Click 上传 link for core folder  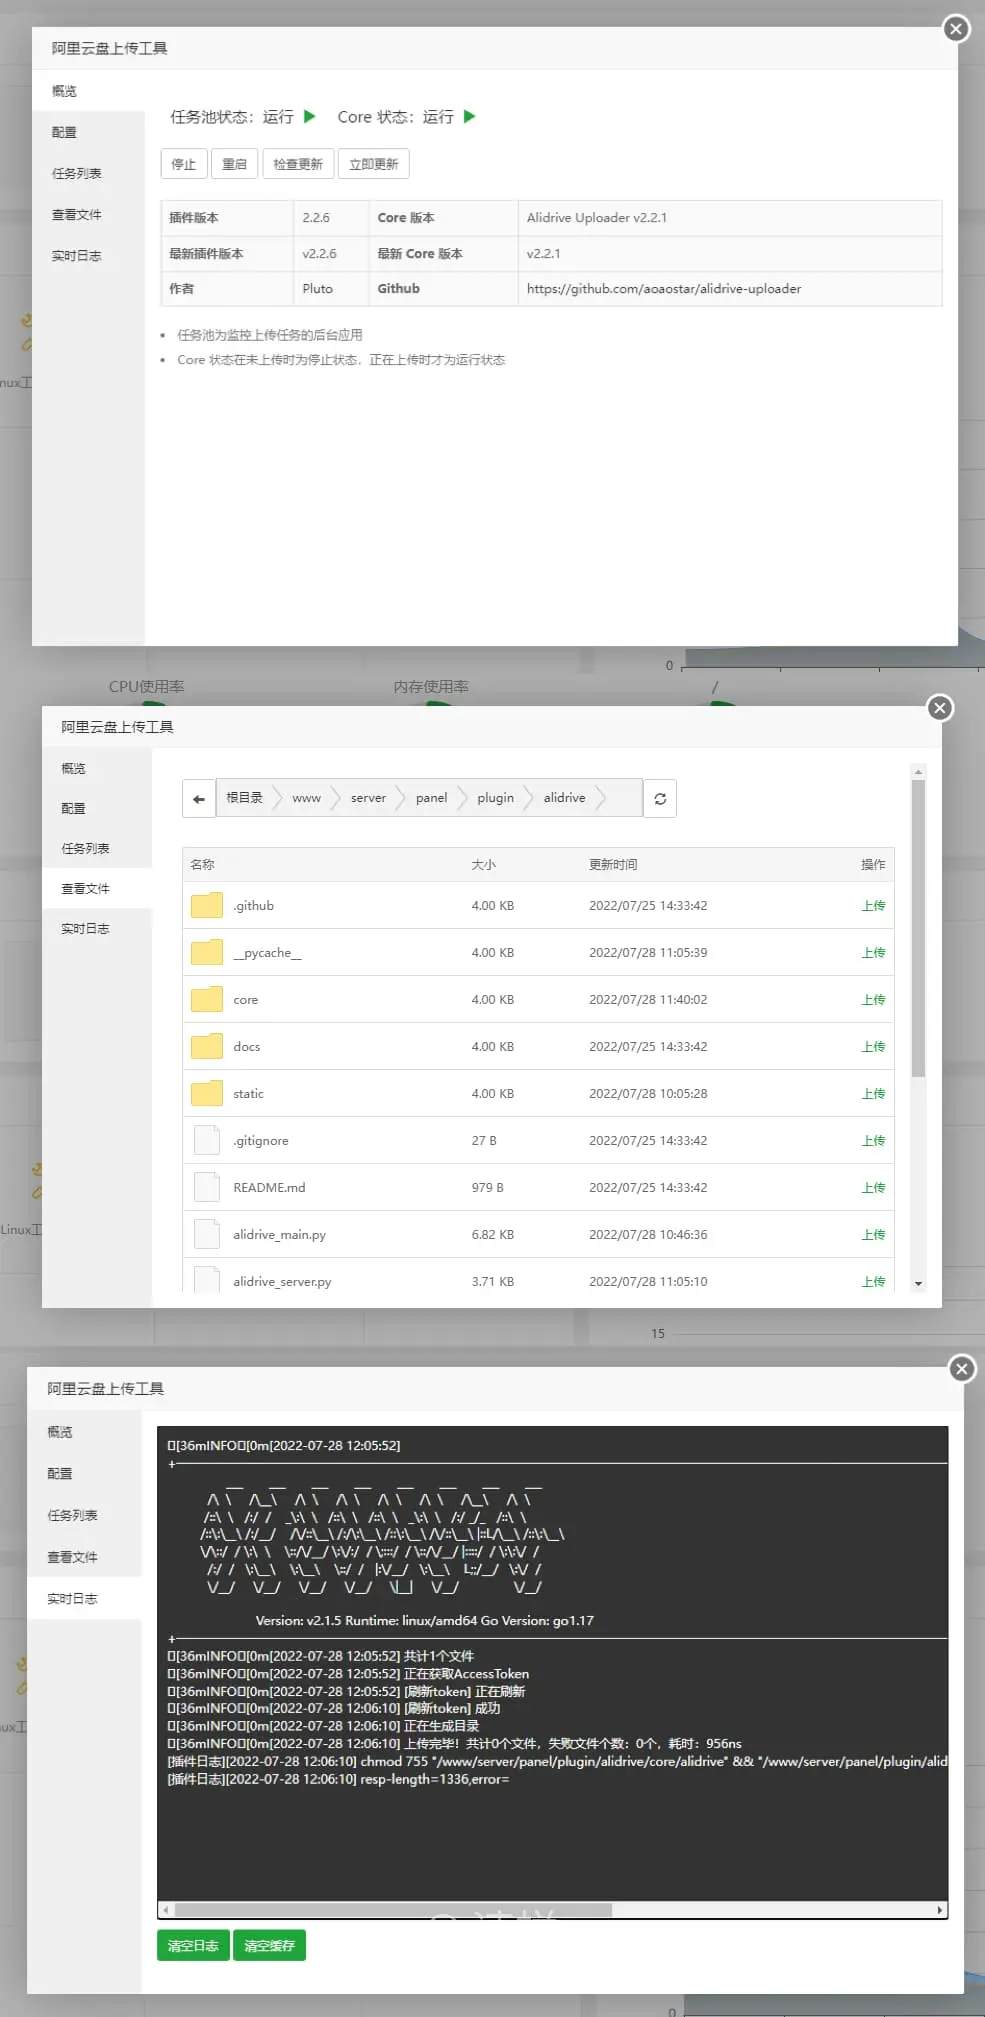pos(873,999)
